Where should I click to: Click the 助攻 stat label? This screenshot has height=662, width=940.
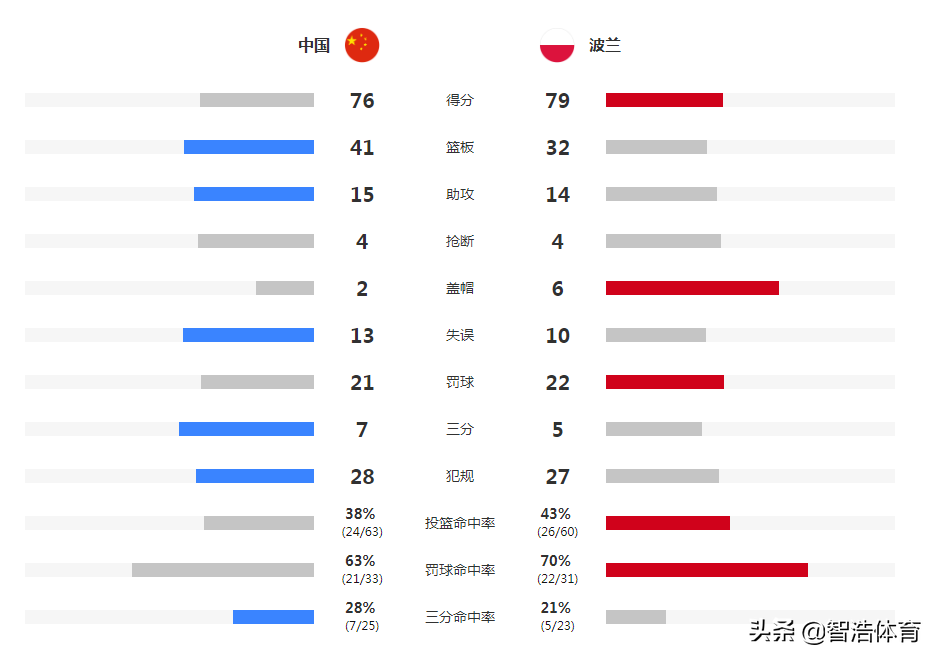point(460,194)
